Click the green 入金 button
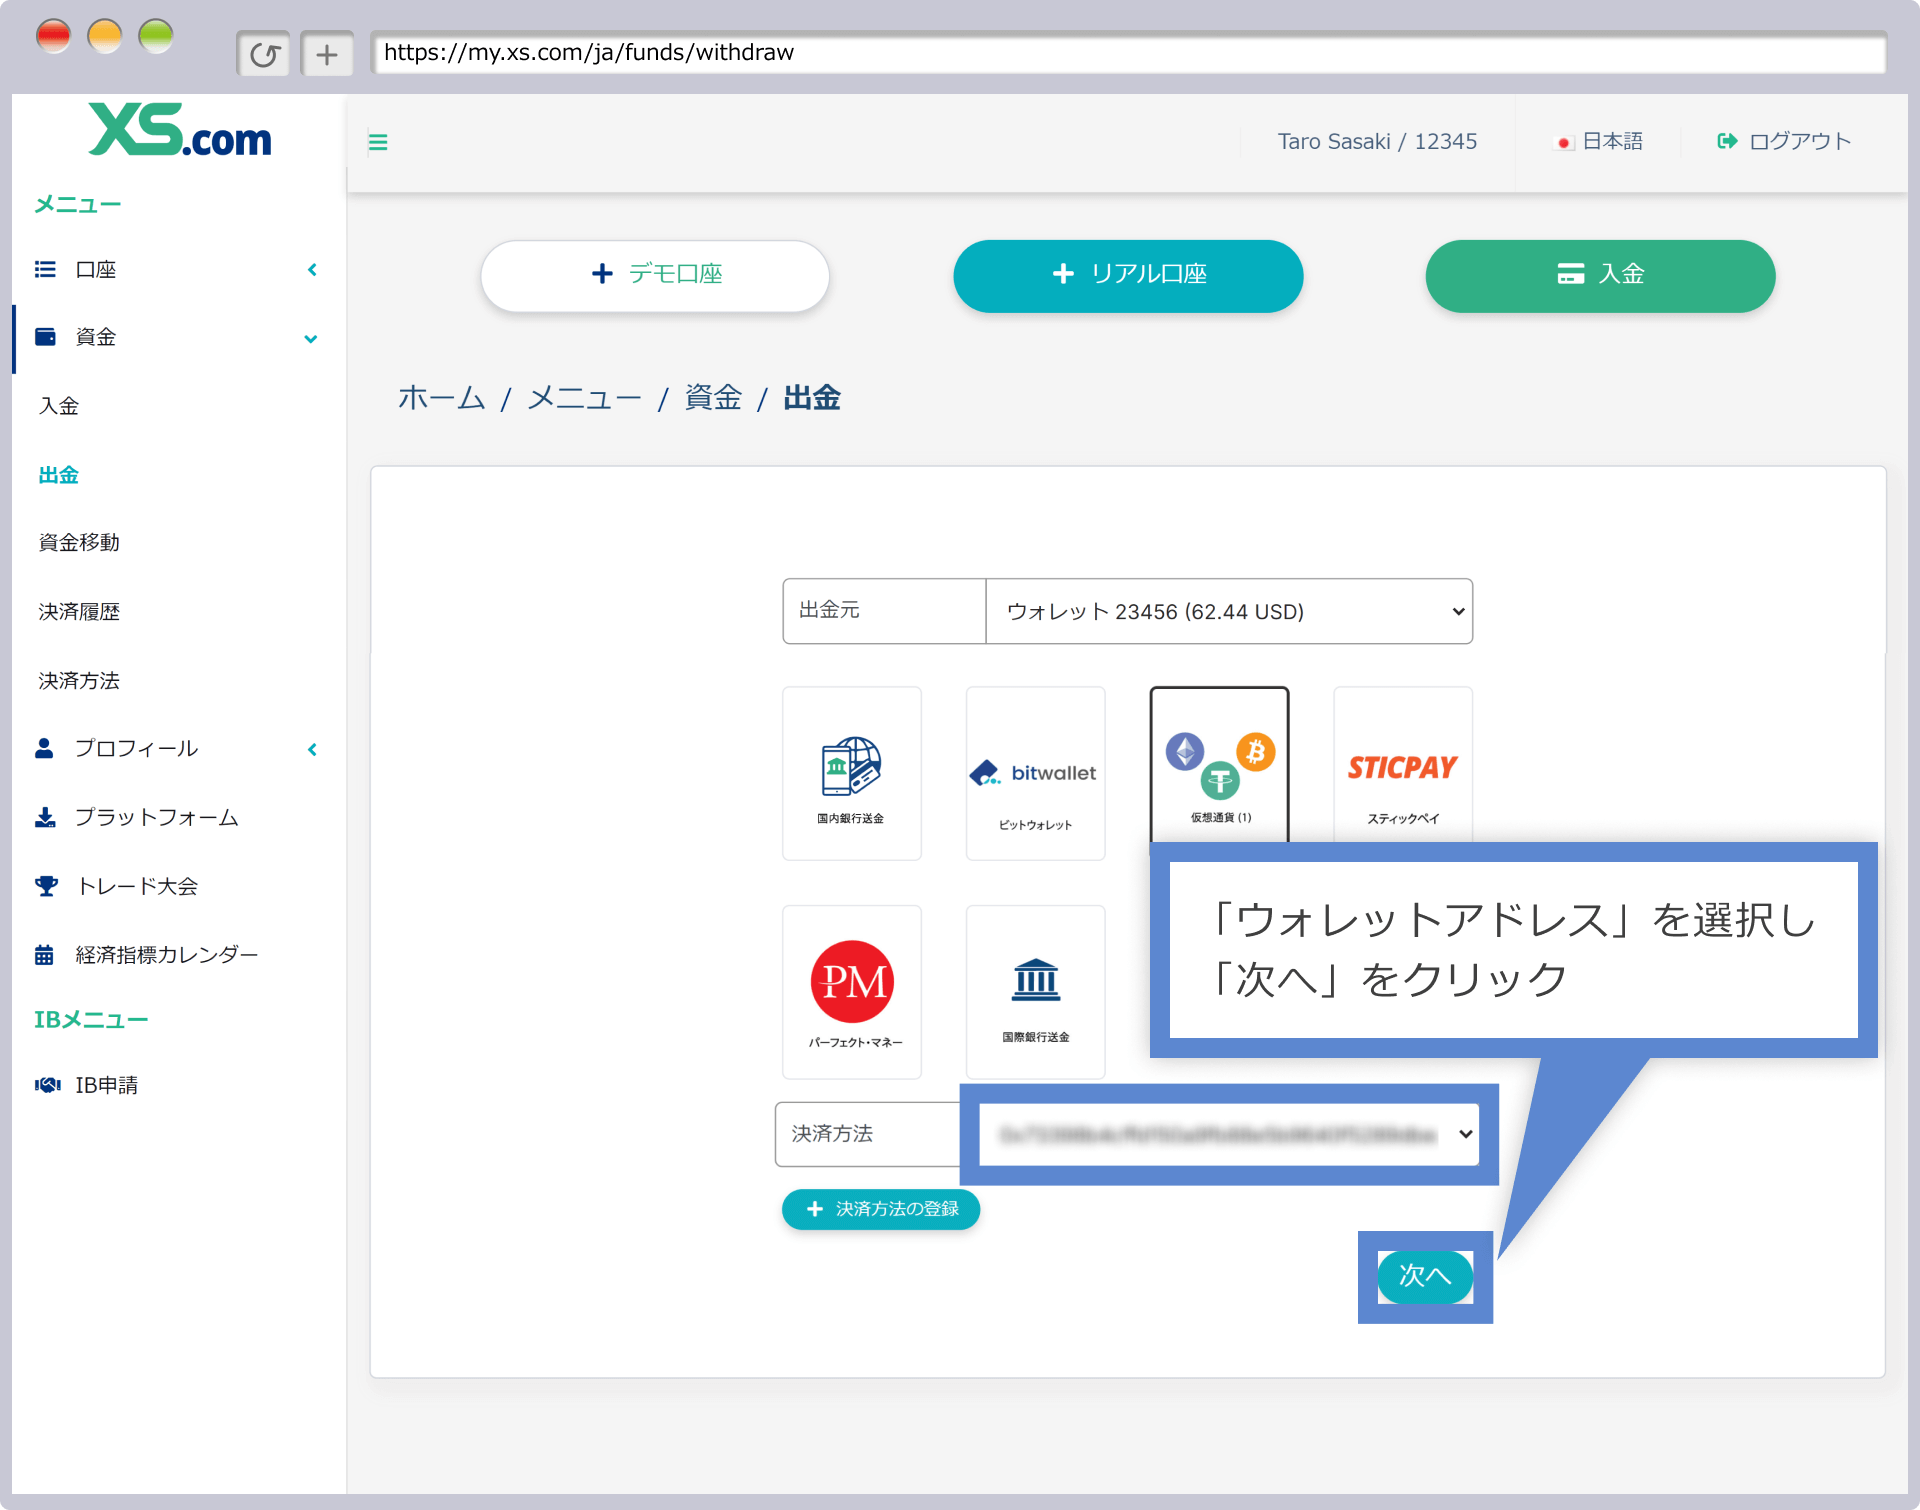 pos(1600,275)
